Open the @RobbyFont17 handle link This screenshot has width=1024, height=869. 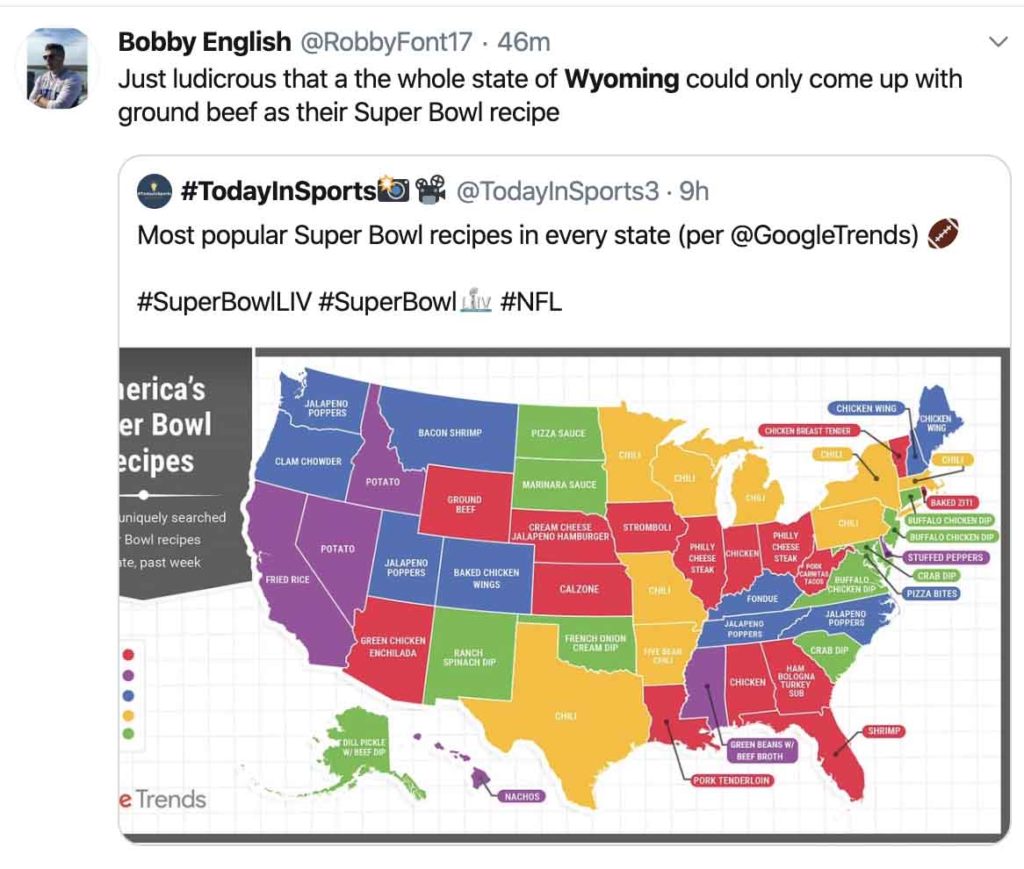click(x=385, y=42)
